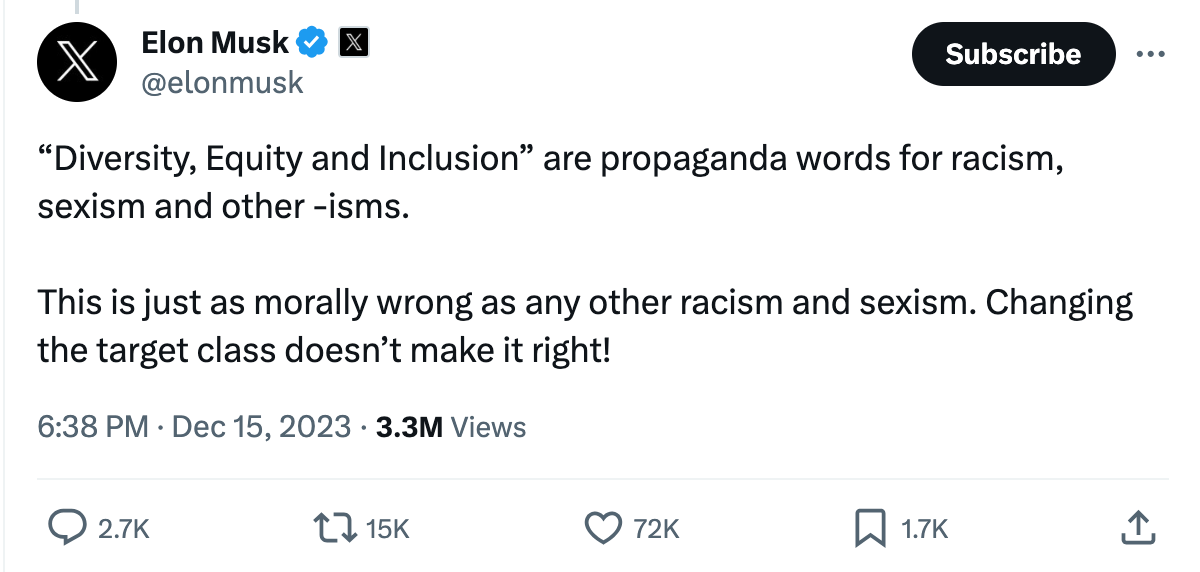The width and height of the screenshot is (1200, 572).
Task: Click the blue verified checkmark badge
Action: (313, 43)
